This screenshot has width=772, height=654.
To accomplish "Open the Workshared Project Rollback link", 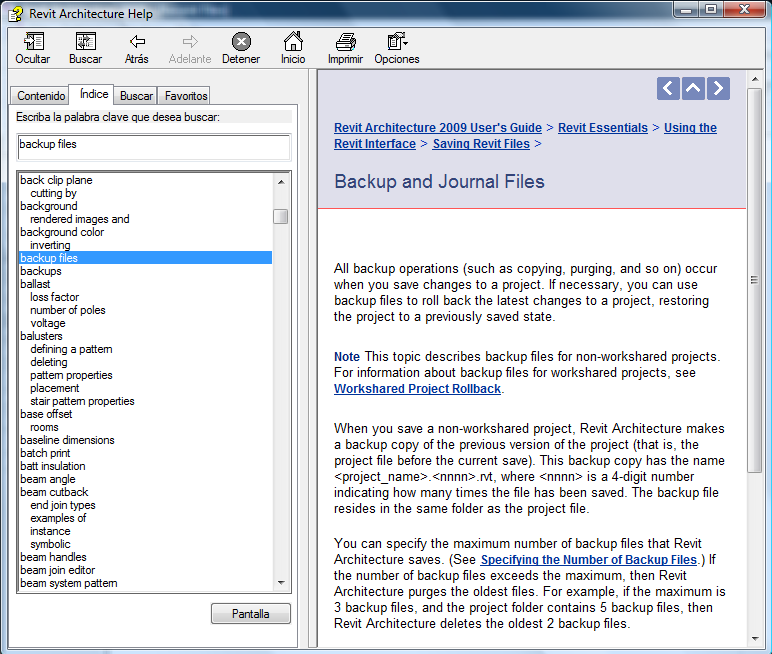I will click(x=418, y=389).
